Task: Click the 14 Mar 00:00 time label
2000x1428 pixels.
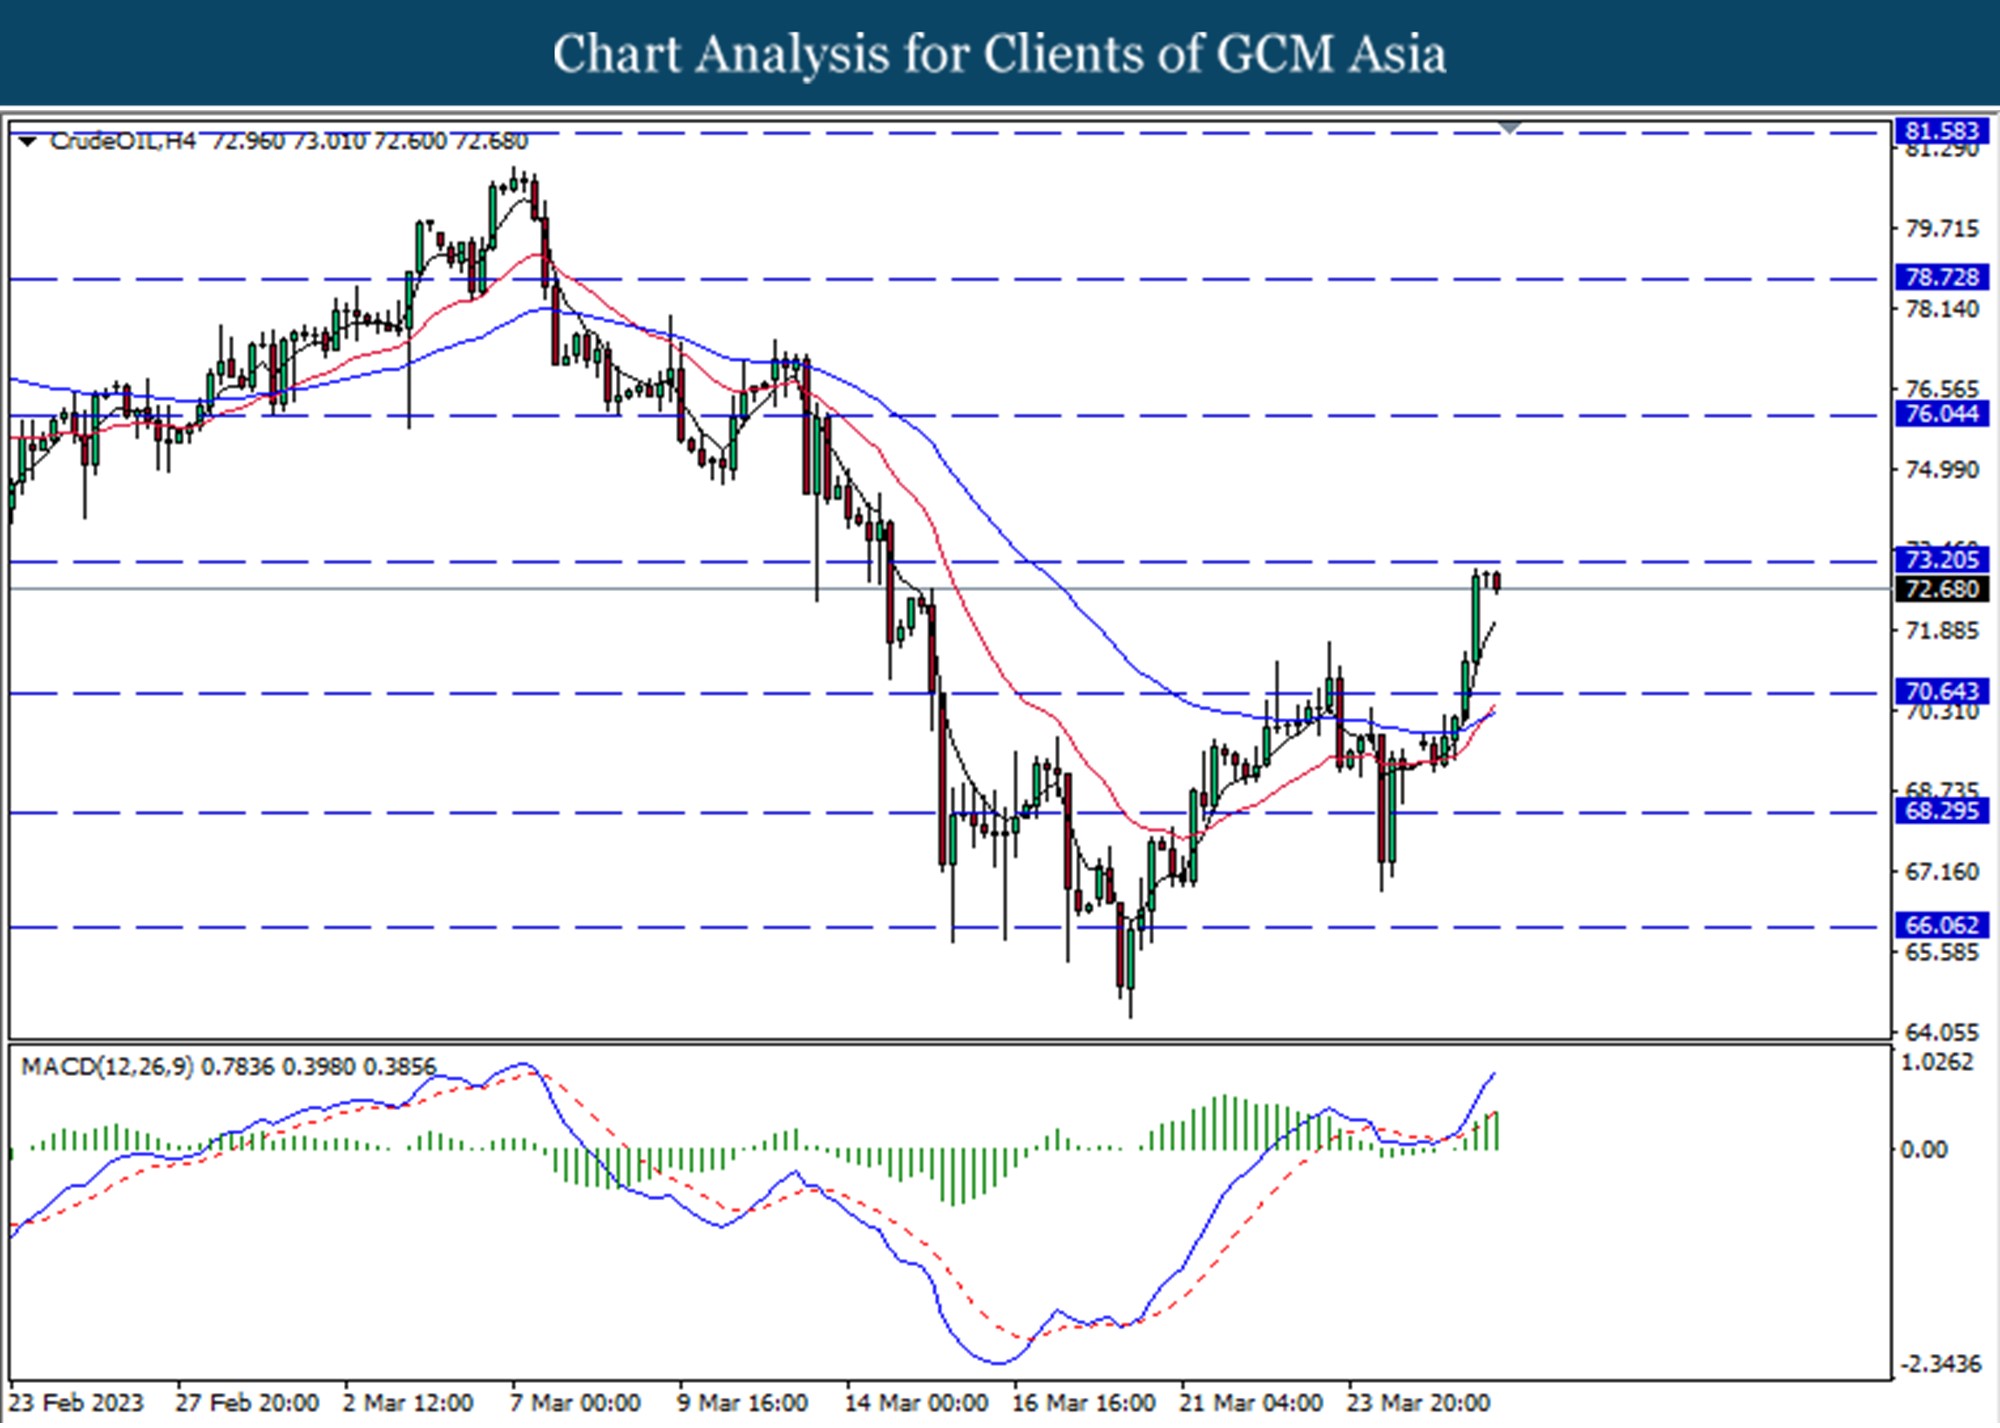Action: pos(917,1403)
